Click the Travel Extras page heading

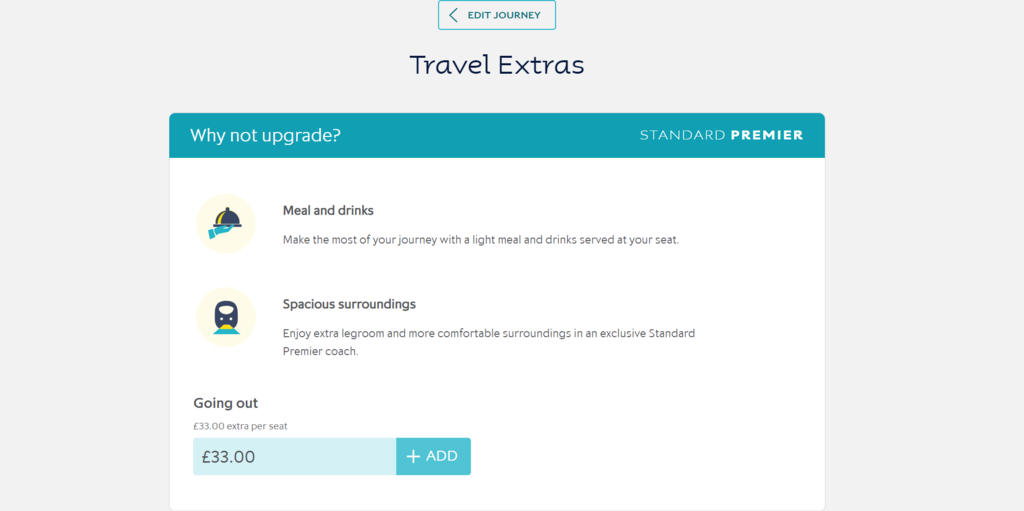[496, 65]
